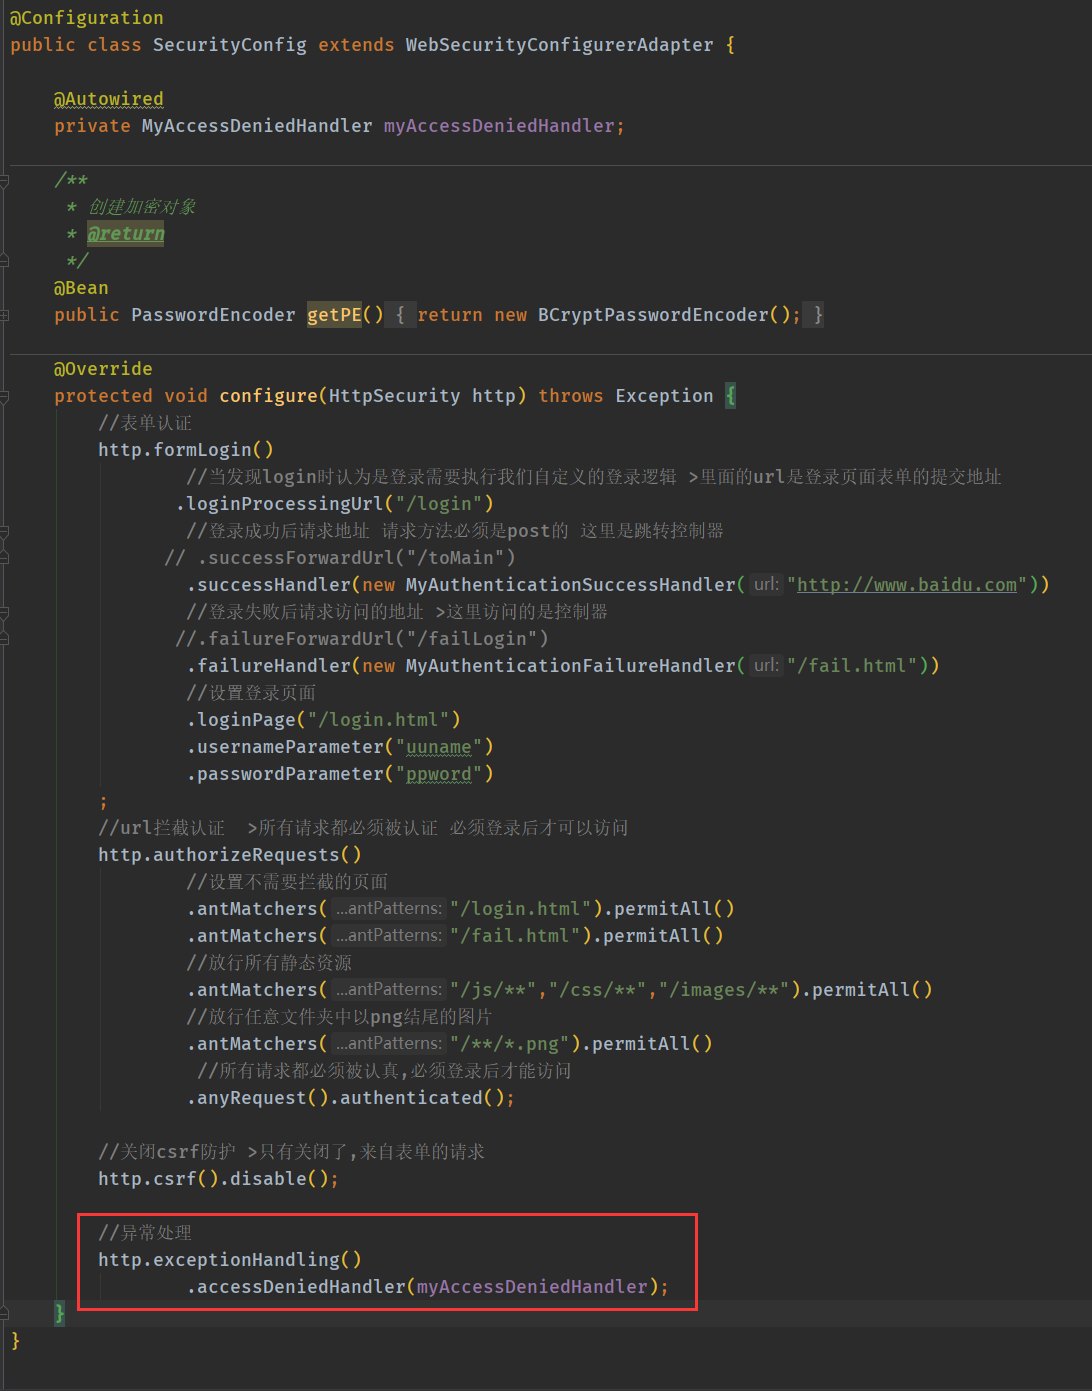The width and height of the screenshot is (1092, 1391).
Task: Click the @Bean annotation
Action: (81, 288)
